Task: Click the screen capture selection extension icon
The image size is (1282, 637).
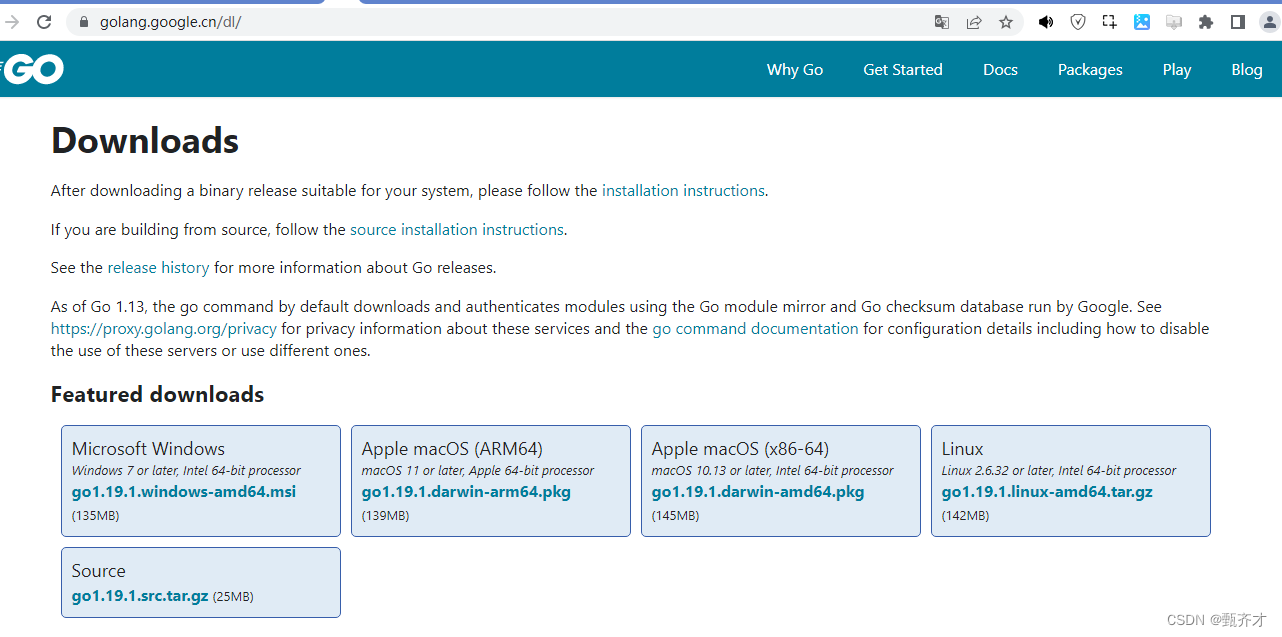Action: [1110, 22]
